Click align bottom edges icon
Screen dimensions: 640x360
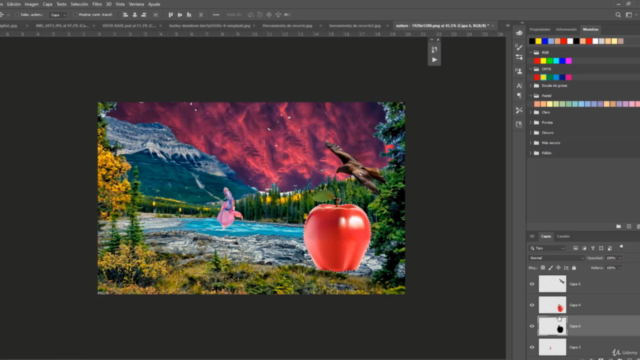point(189,15)
